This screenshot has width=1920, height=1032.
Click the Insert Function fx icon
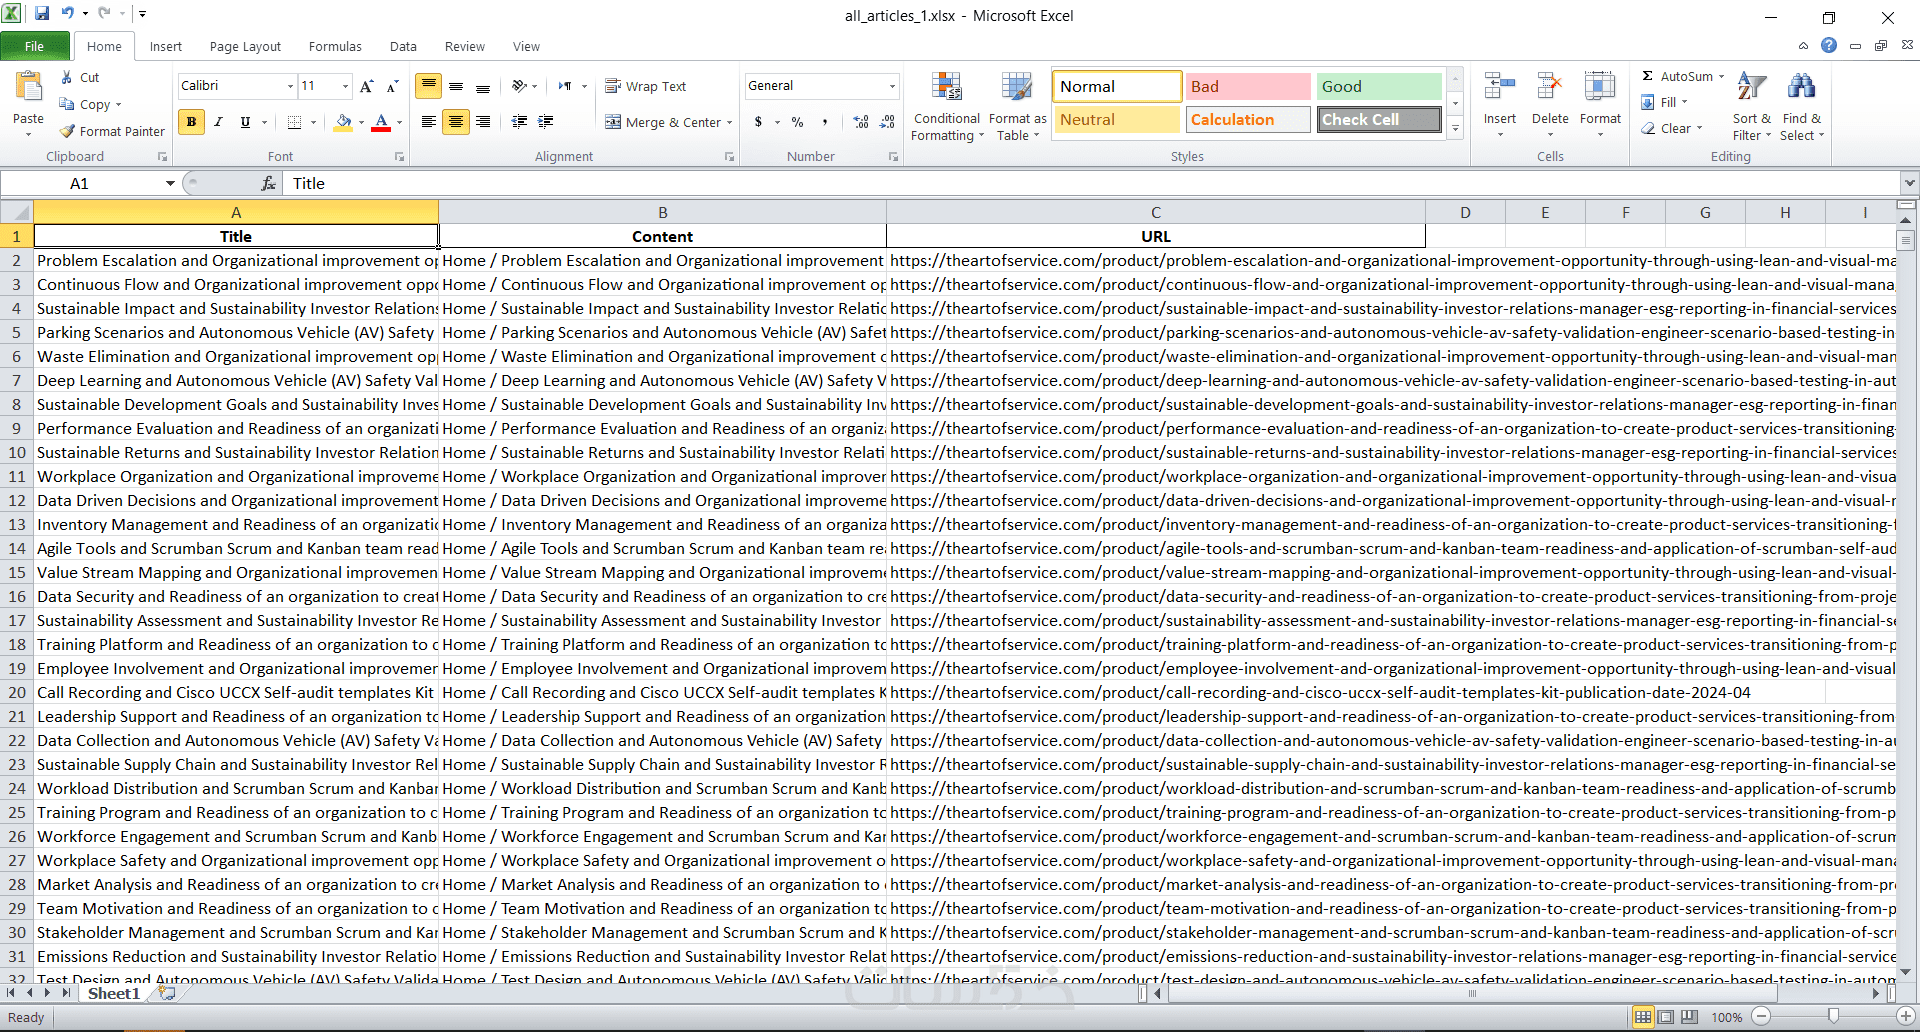click(268, 183)
